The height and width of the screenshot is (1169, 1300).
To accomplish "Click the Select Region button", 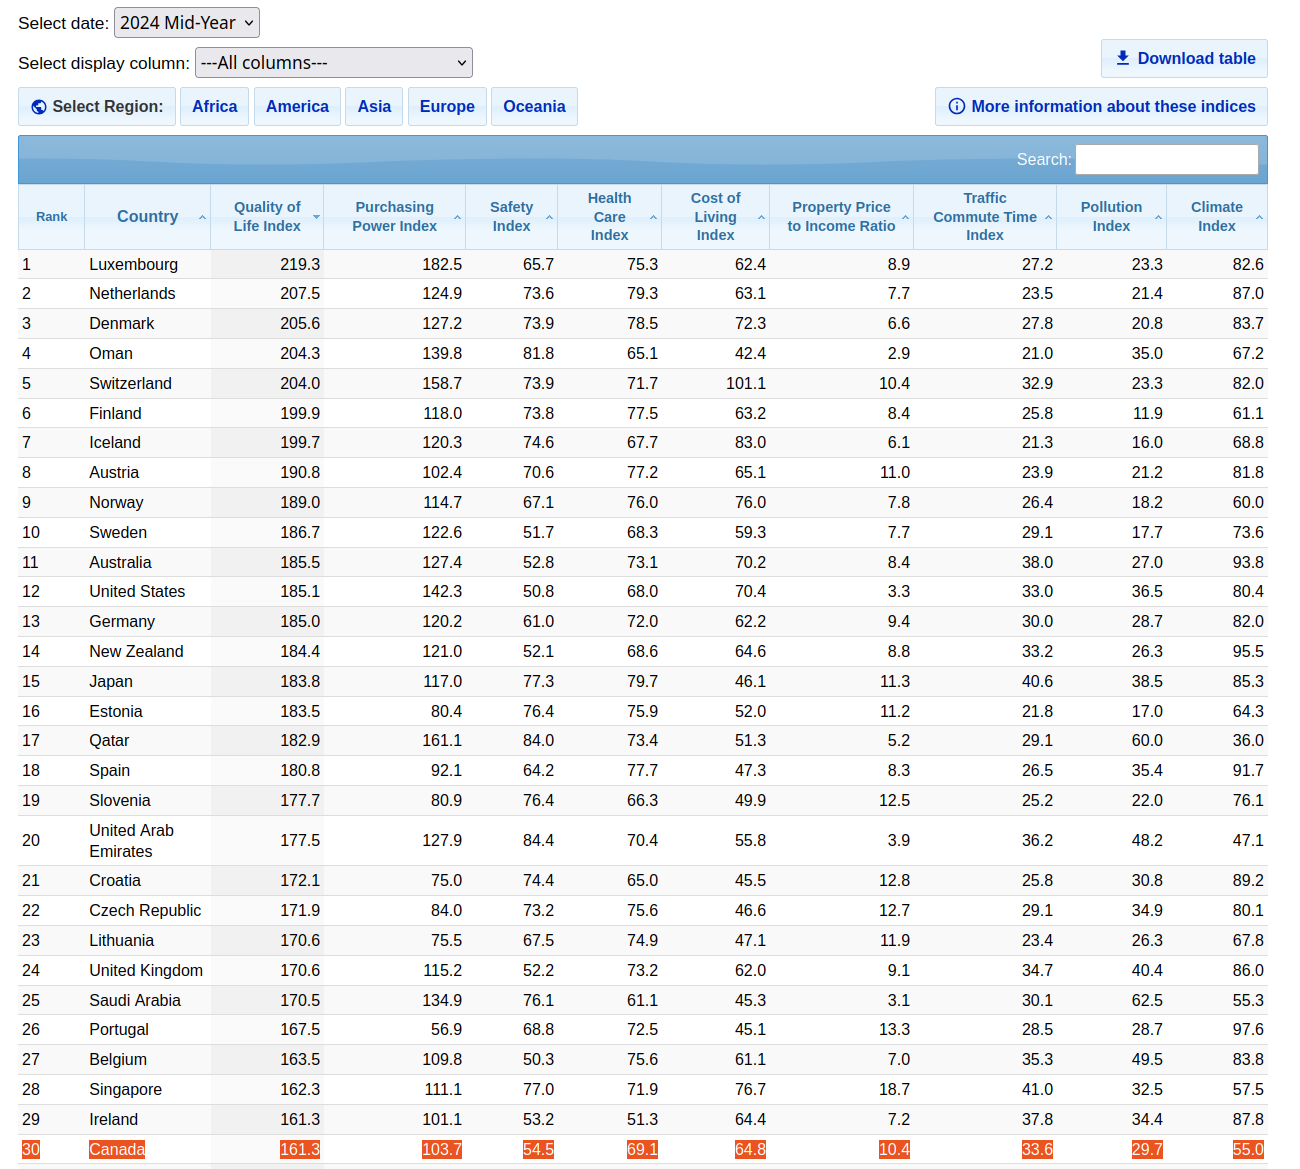I will (x=97, y=107).
